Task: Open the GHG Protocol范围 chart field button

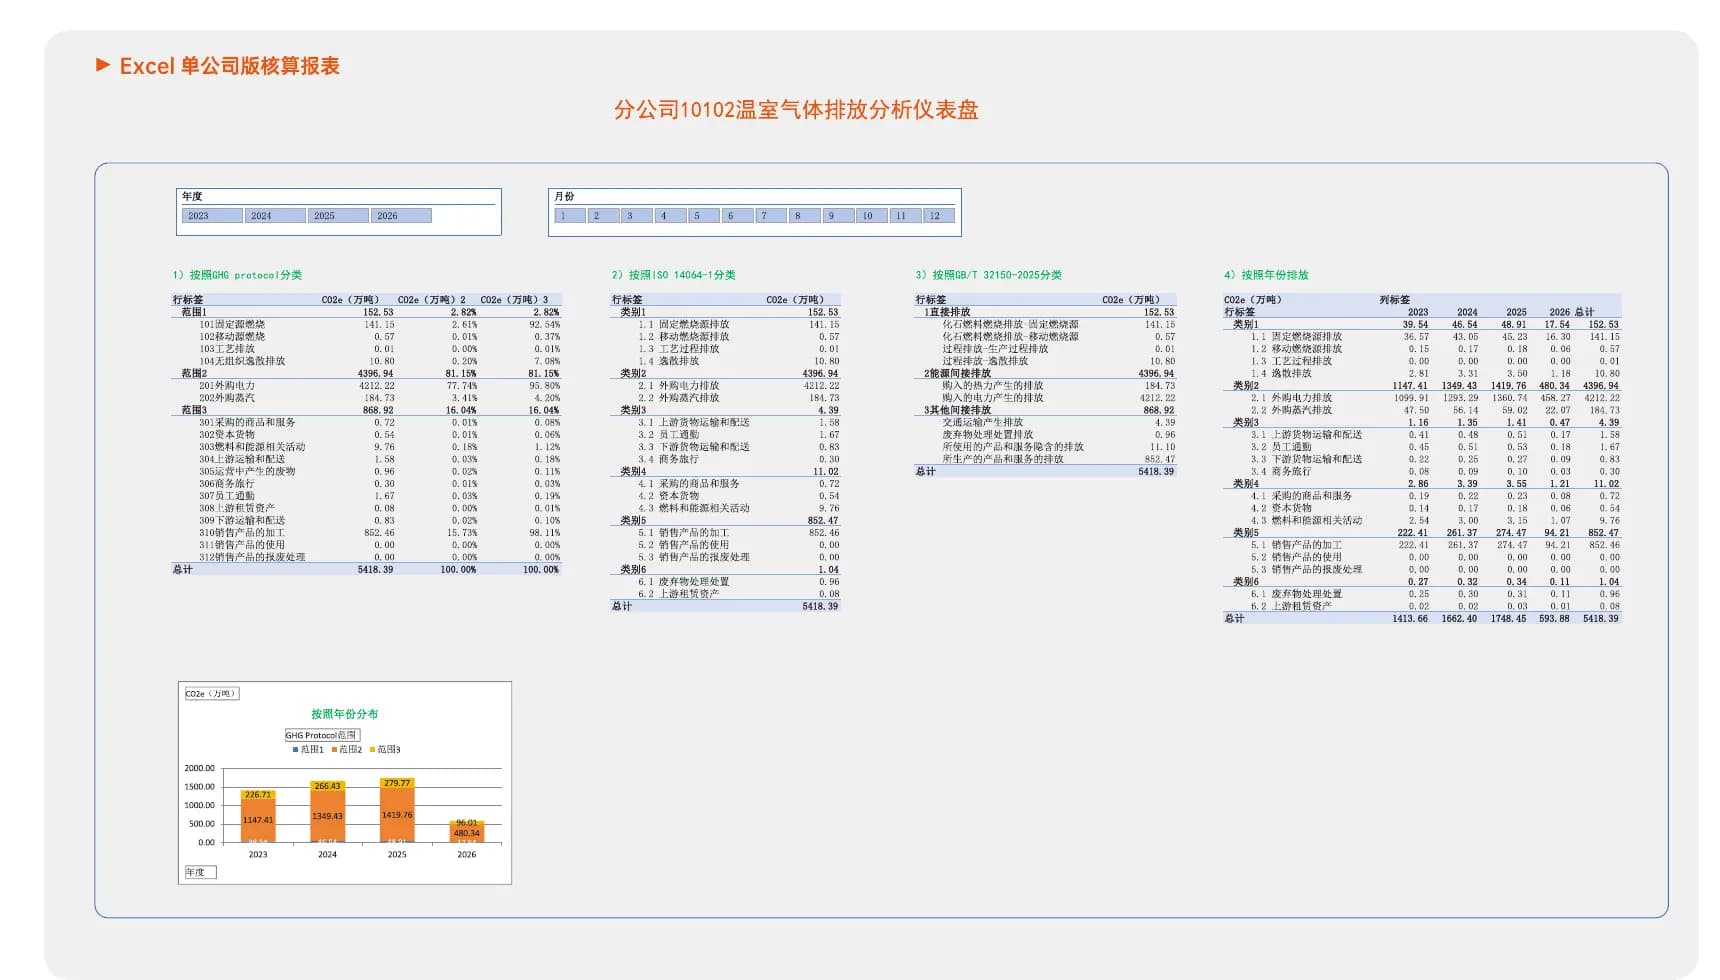Action: pos(321,735)
